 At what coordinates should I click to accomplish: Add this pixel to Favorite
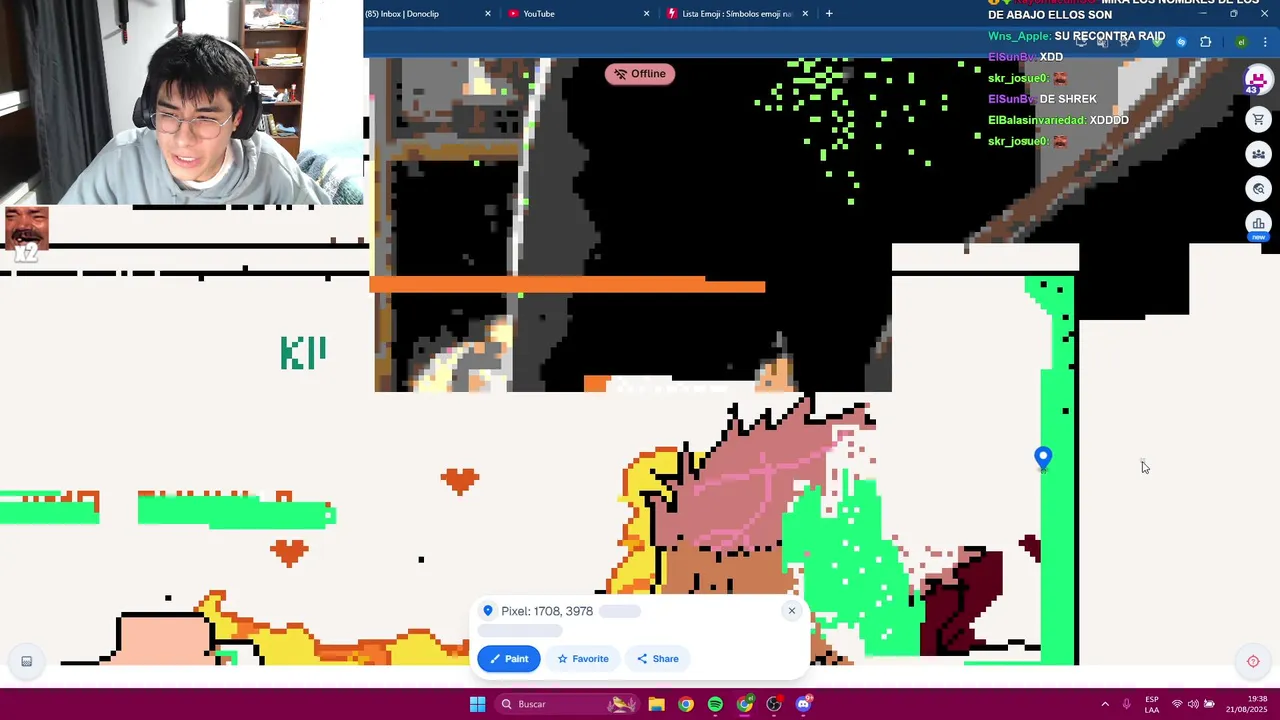[x=582, y=659]
